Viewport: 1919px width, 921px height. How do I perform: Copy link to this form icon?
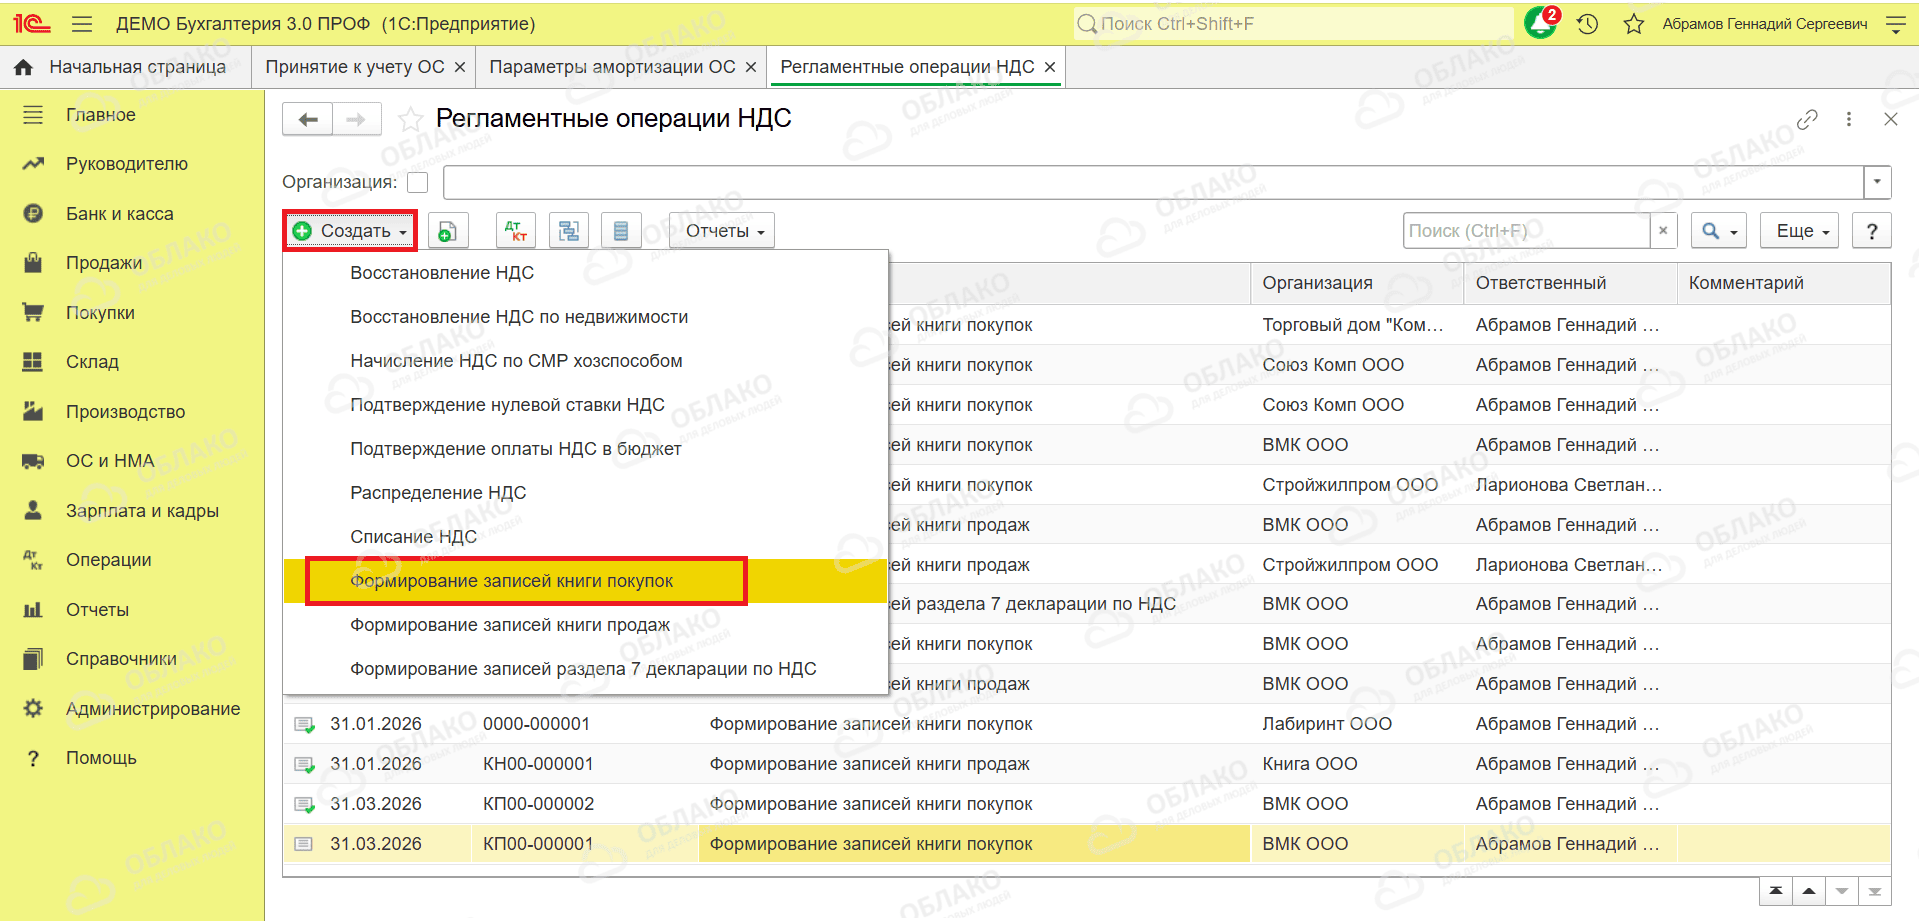click(x=1807, y=120)
